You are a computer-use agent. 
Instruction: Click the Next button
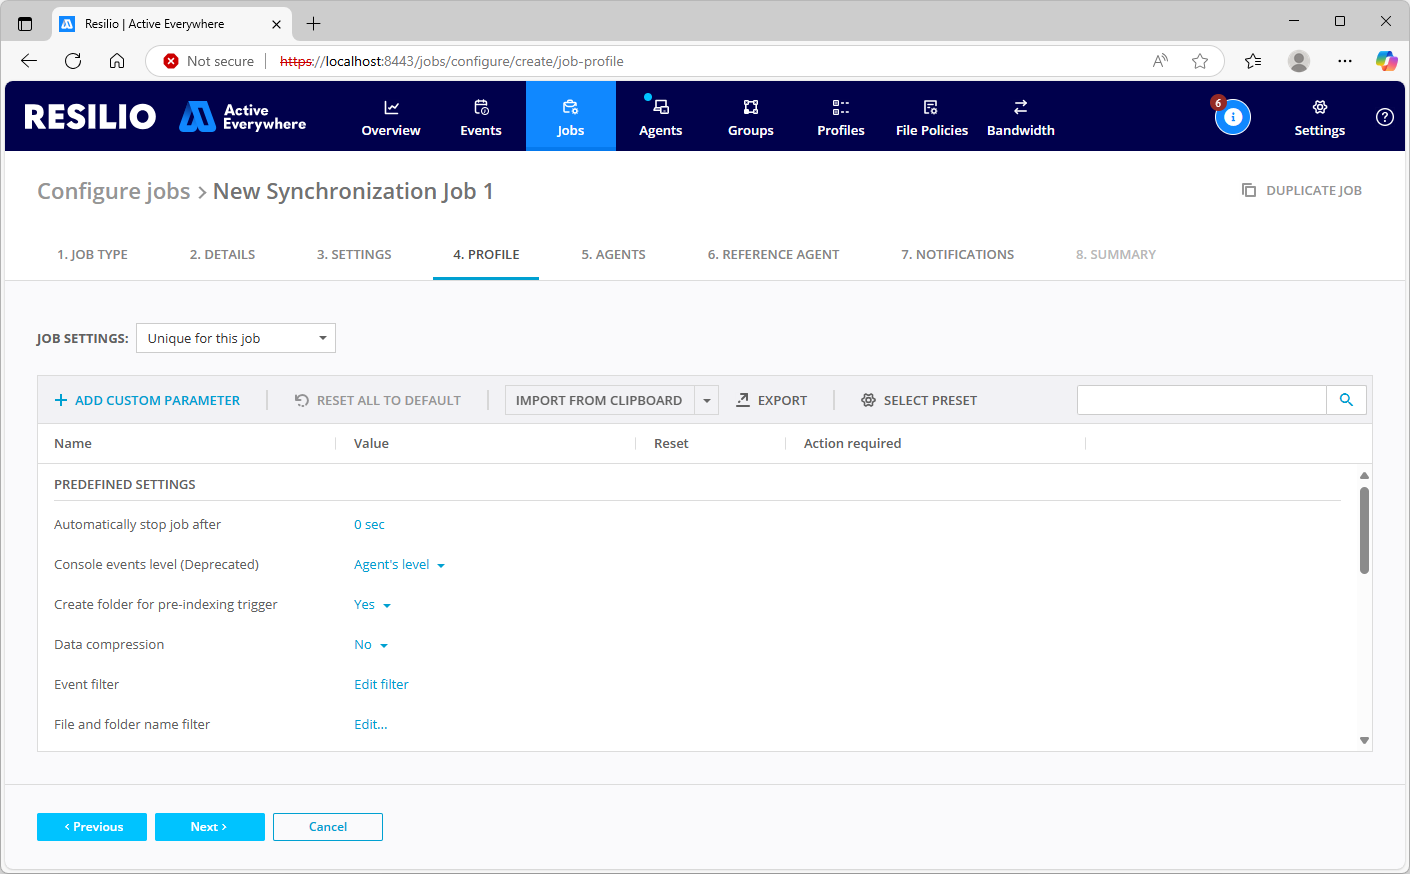(x=209, y=827)
